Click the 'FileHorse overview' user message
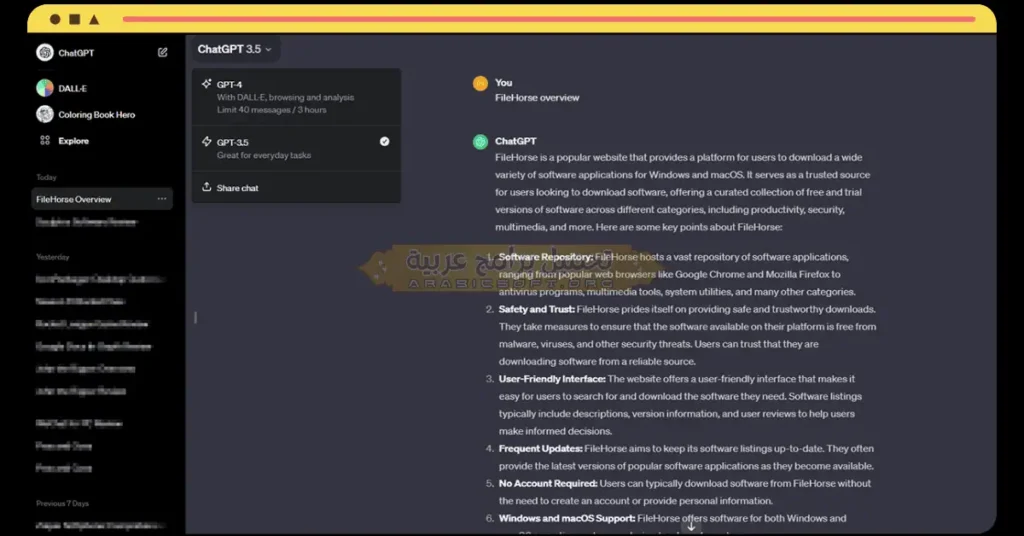This screenshot has width=1024, height=536. 537,97
